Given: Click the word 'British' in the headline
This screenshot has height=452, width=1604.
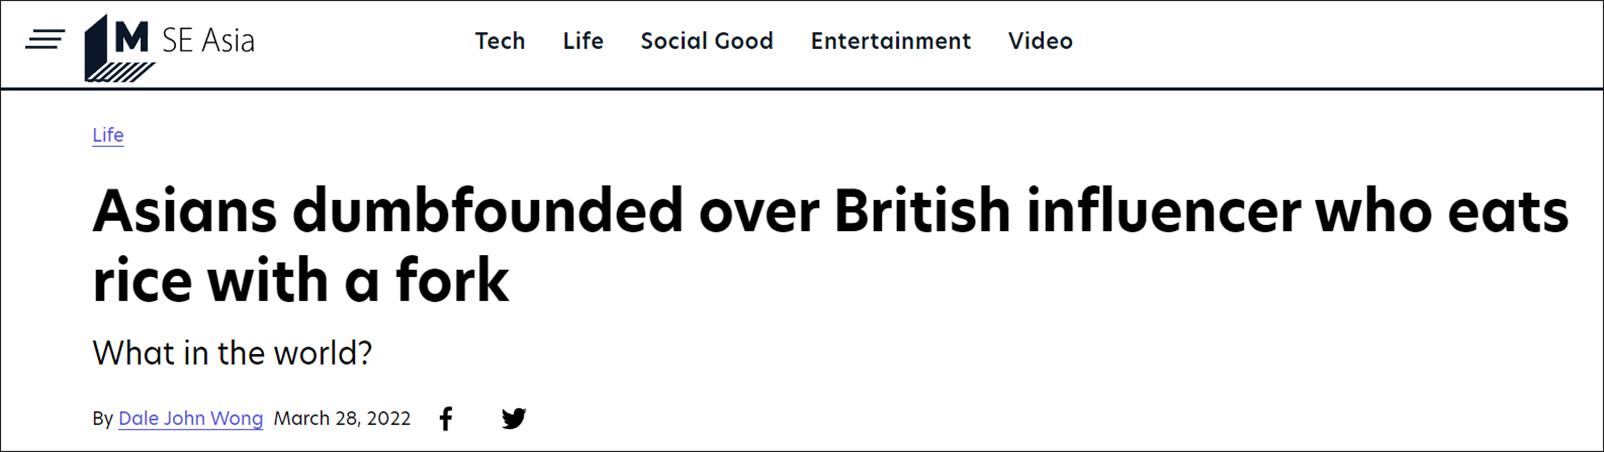Looking at the screenshot, I should click(922, 211).
